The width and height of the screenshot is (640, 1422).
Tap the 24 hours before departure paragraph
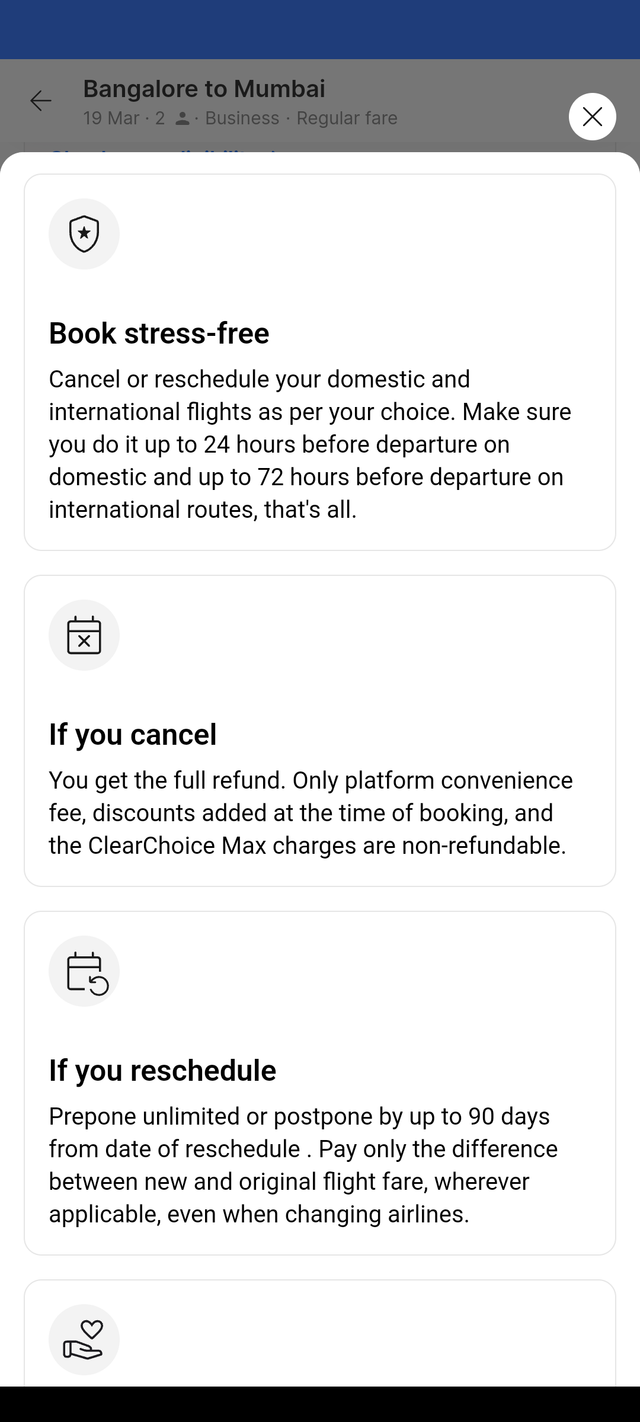[x=310, y=444]
